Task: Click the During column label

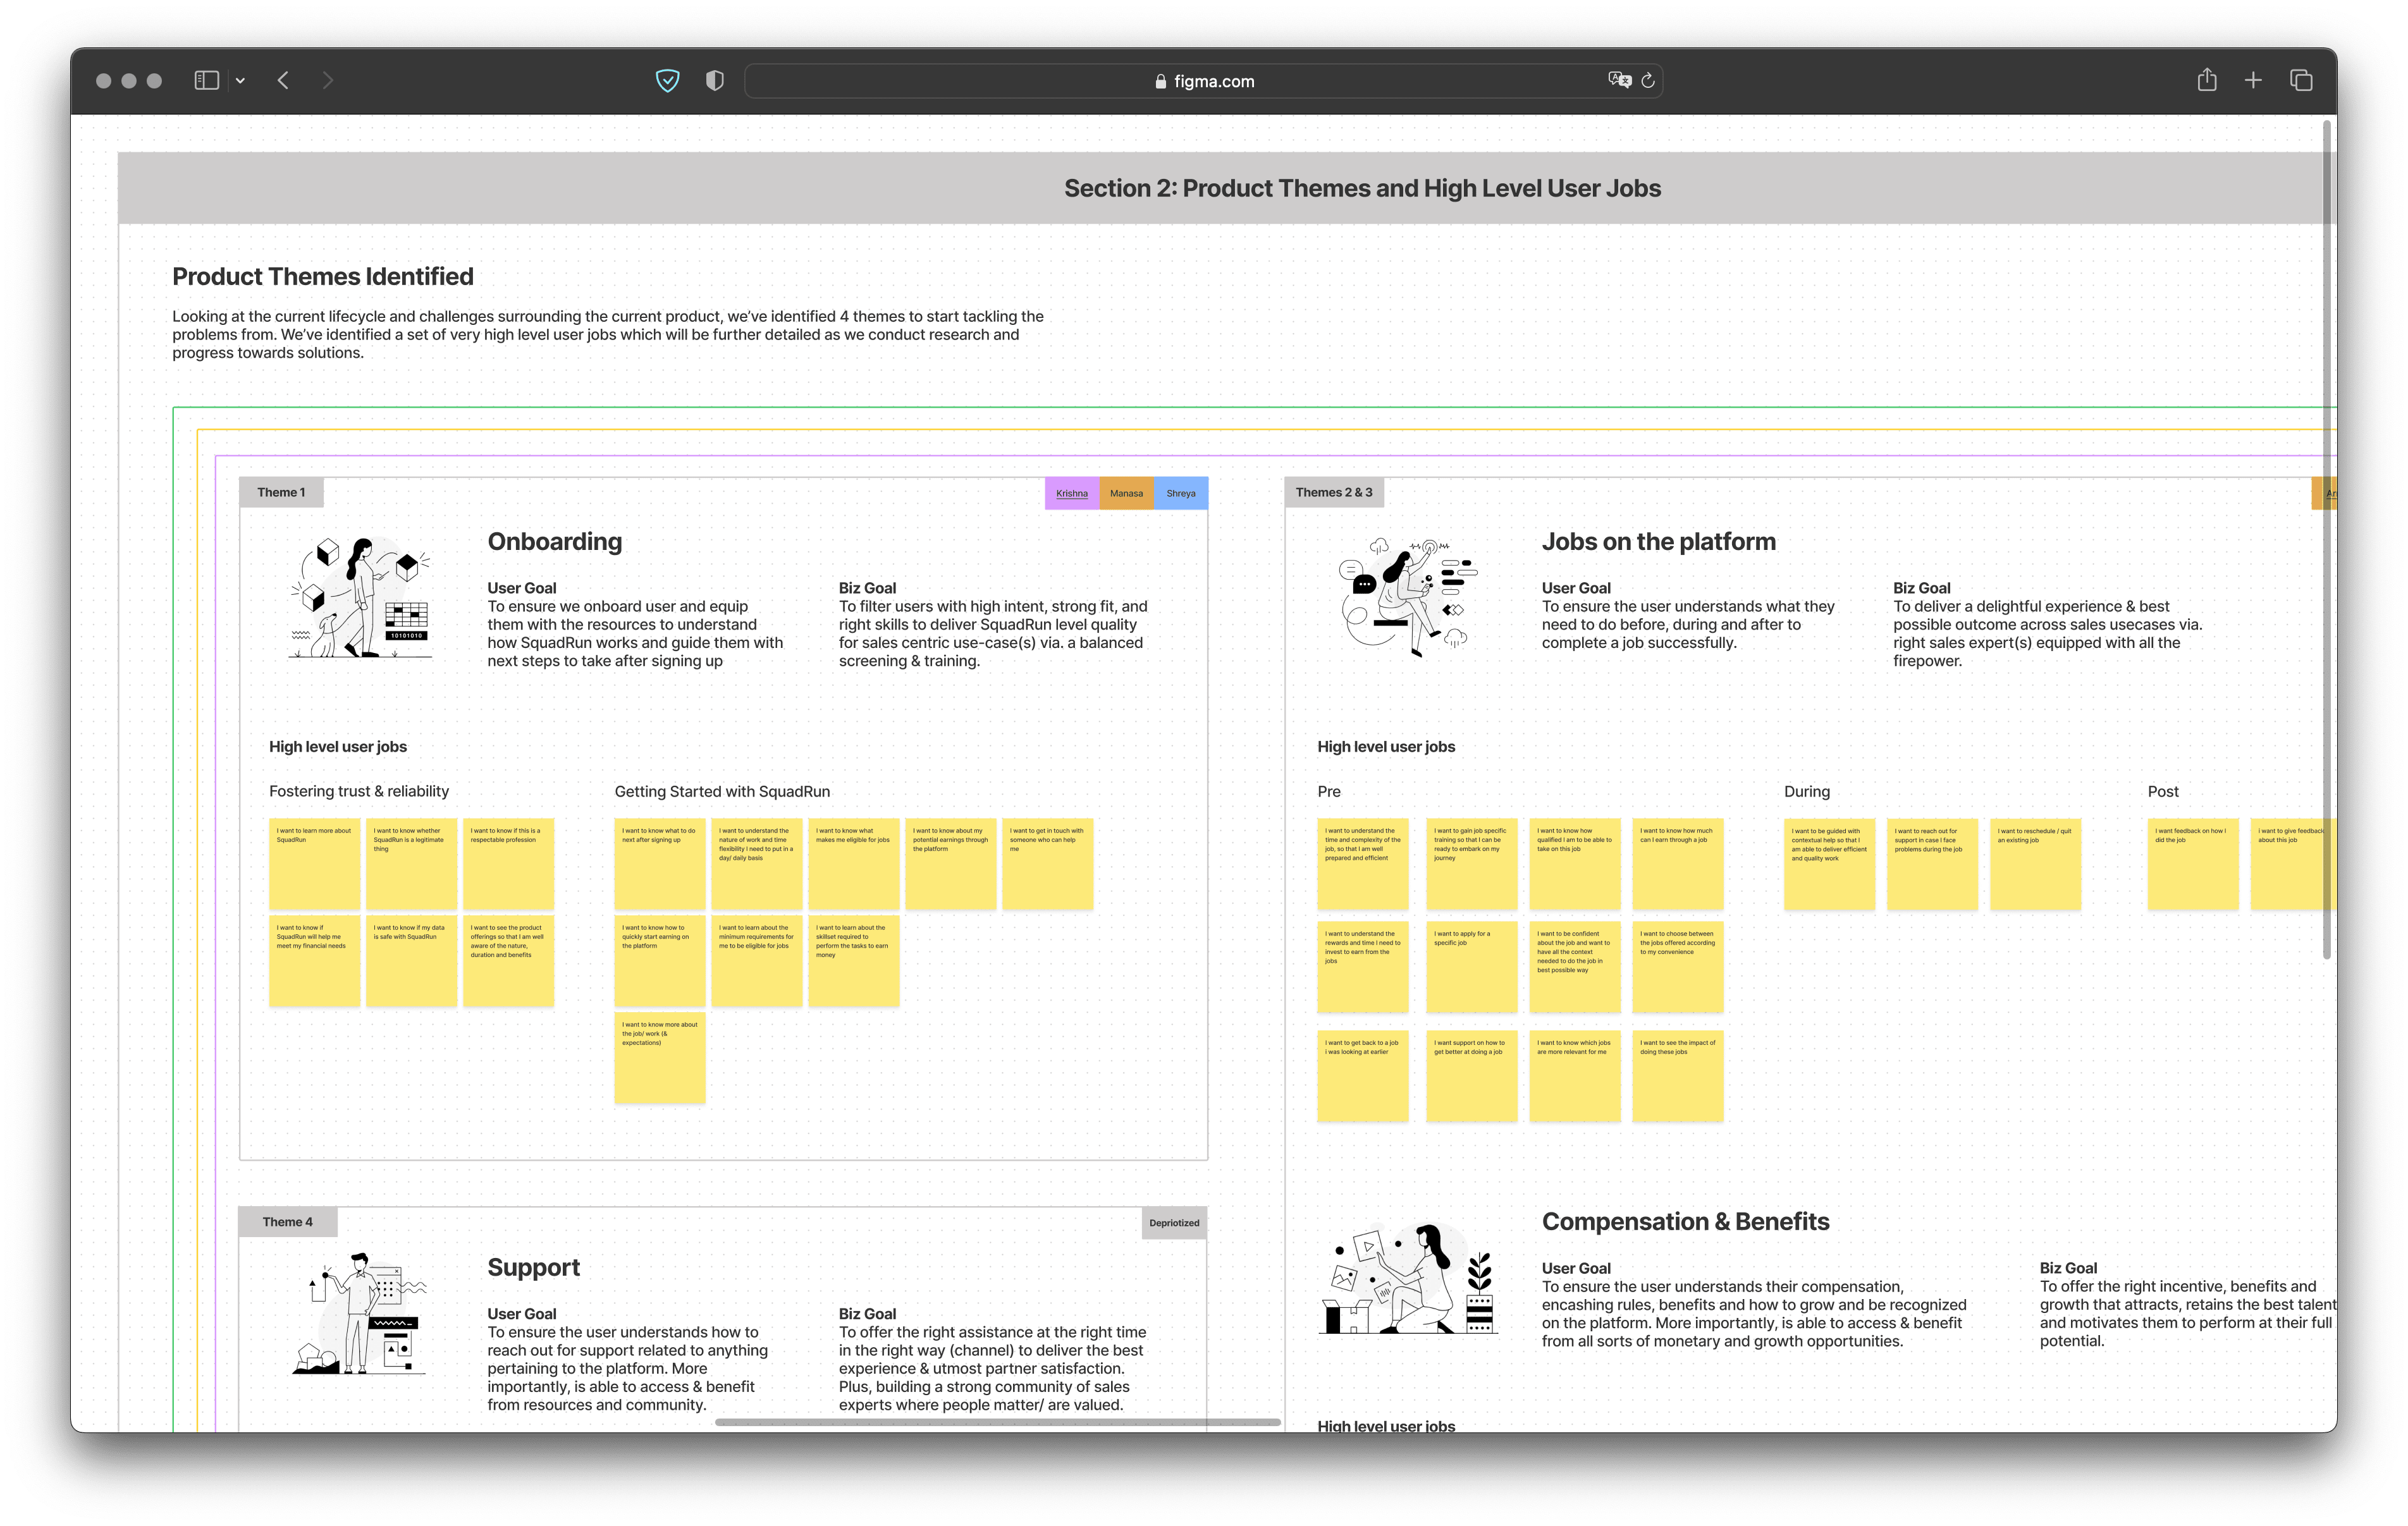Action: 1806,791
